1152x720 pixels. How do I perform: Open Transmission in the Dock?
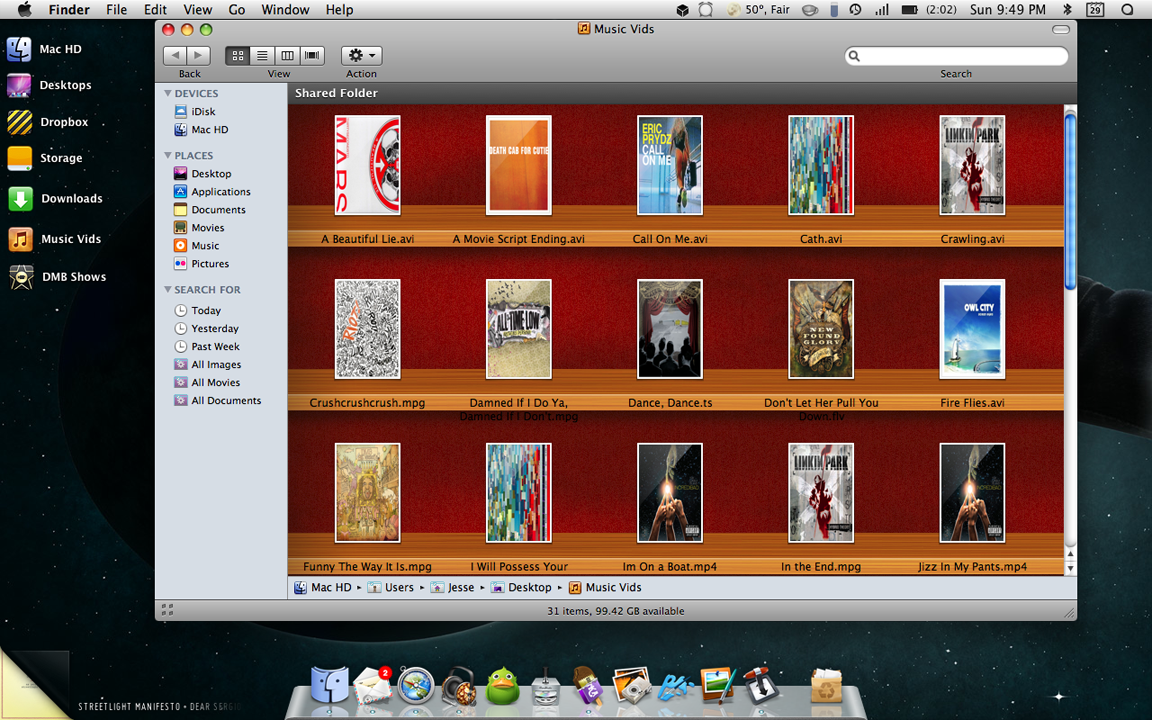[x=760, y=685]
